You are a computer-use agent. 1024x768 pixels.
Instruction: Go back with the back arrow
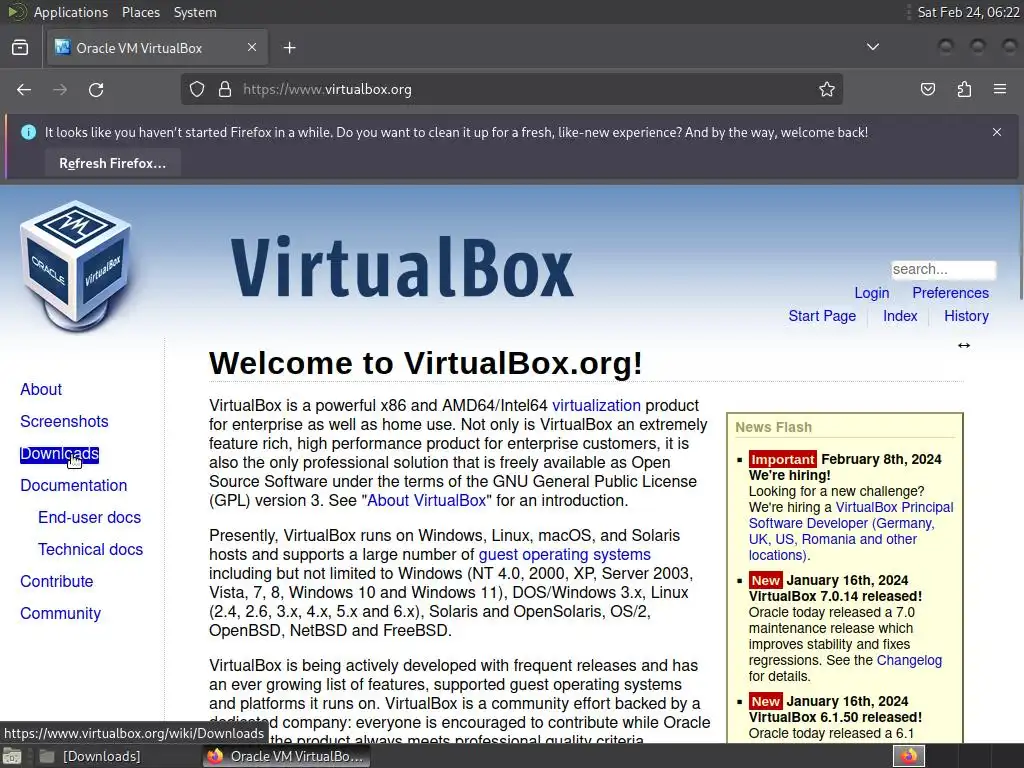(24, 89)
